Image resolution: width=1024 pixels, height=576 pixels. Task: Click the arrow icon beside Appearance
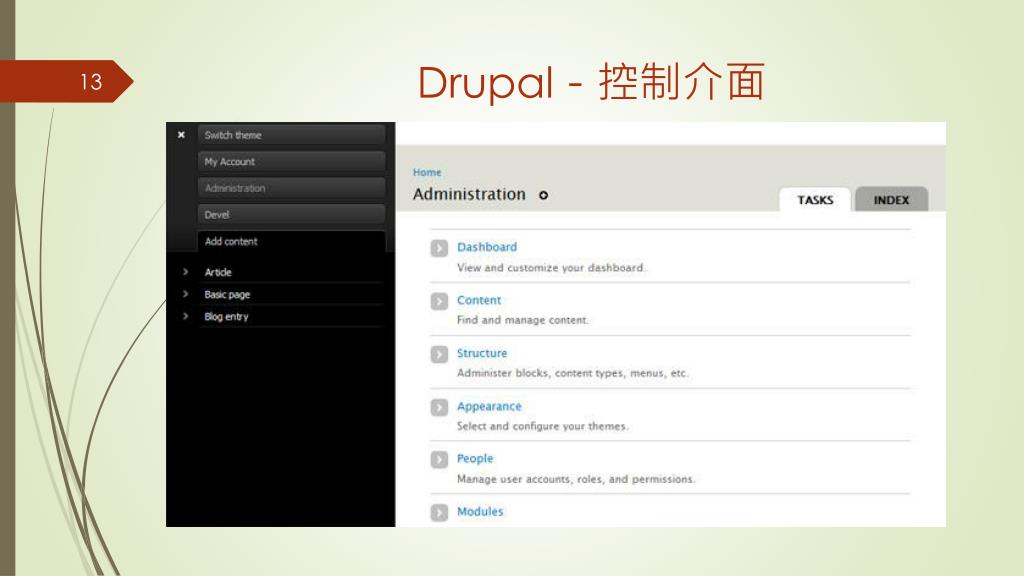point(440,407)
